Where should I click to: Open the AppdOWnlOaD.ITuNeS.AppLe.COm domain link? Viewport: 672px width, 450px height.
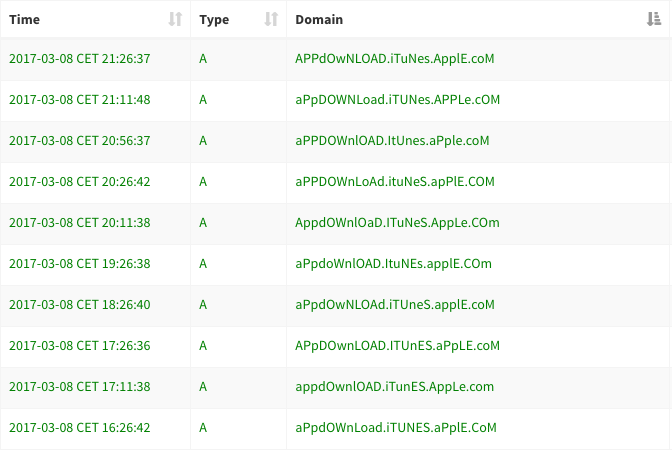pos(397,223)
